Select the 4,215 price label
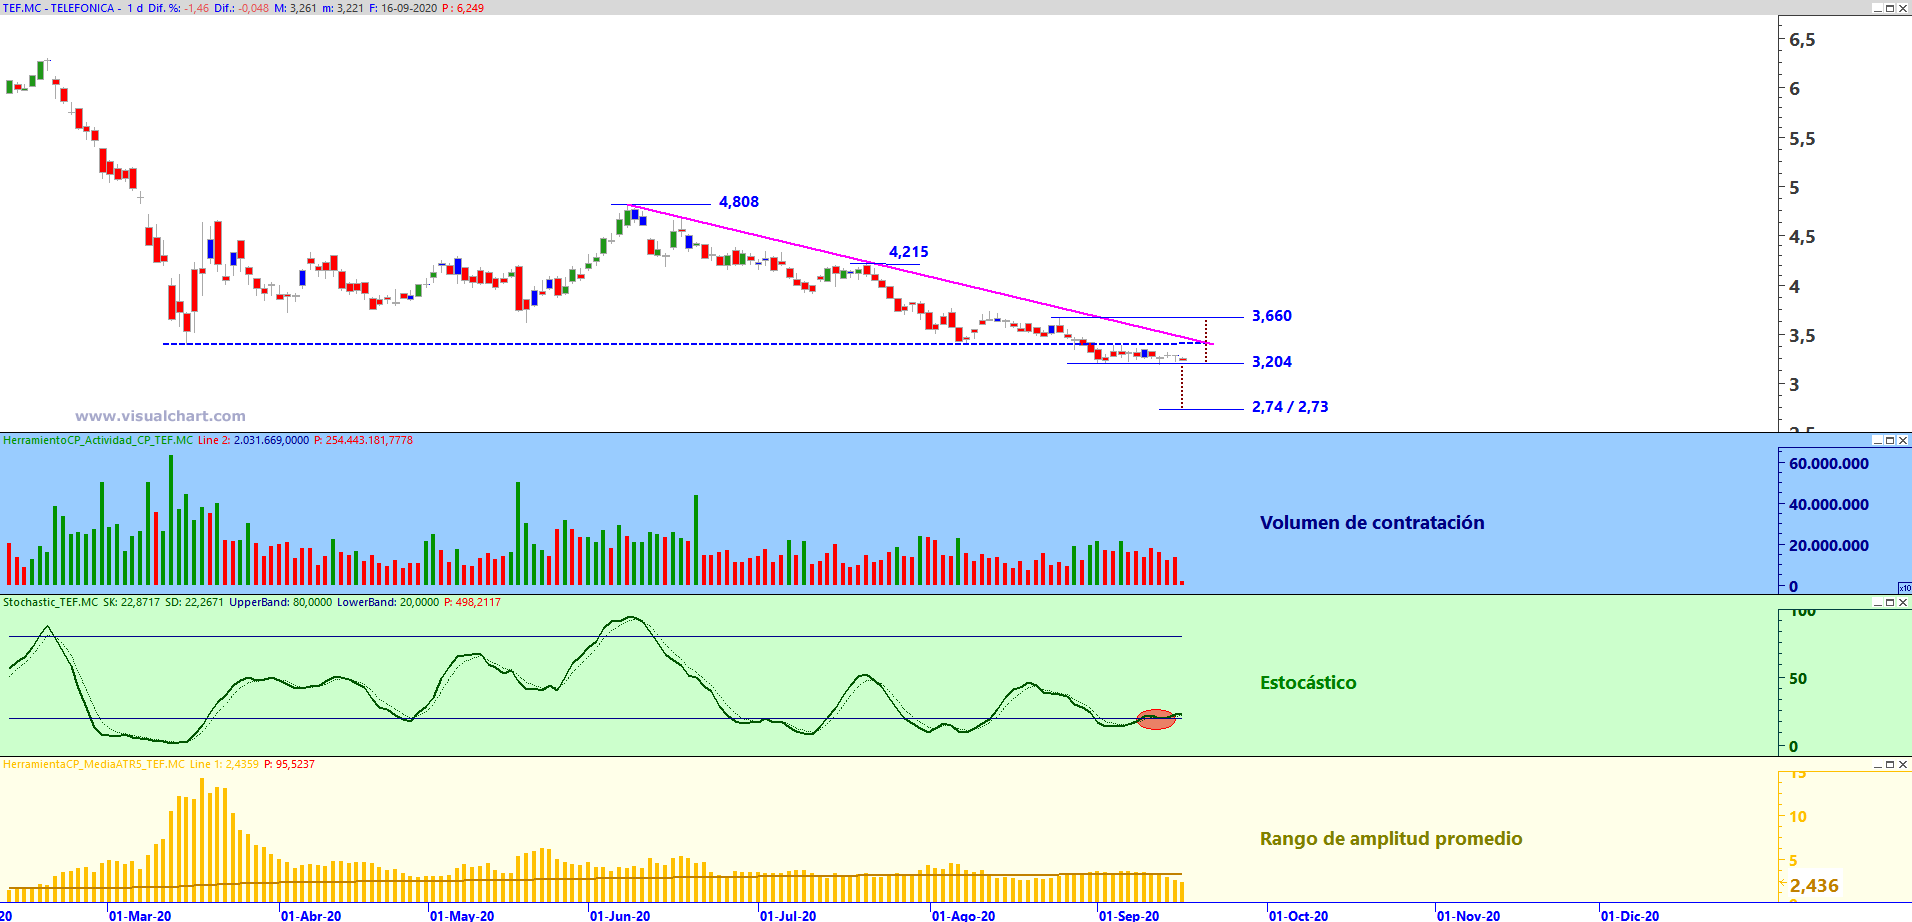This screenshot has width=1912, height=922. pyautogui.click(x=909, y=252)
